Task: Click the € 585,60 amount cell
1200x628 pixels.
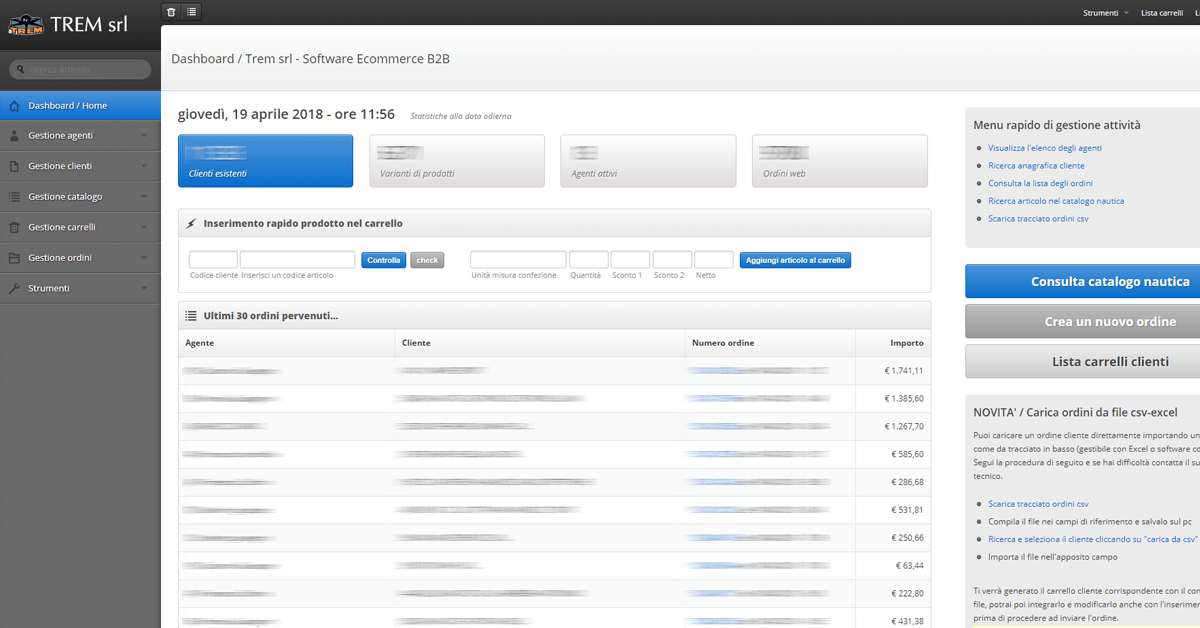Action: pos(893,454)
